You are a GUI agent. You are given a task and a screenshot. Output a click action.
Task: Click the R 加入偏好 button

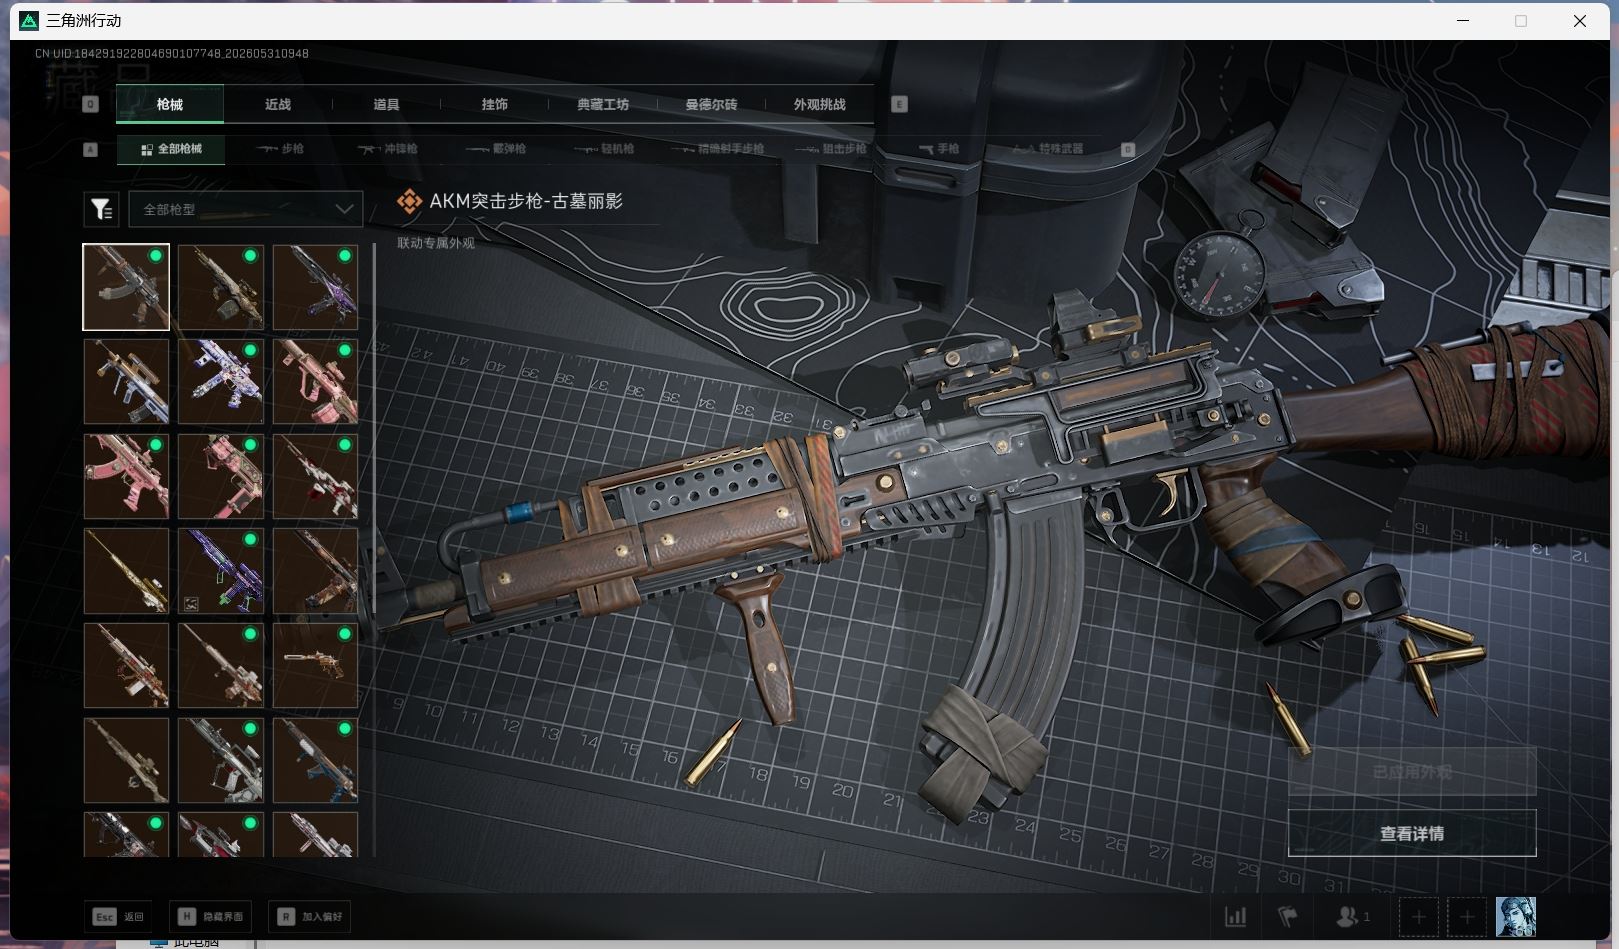[x=310, y=916]
